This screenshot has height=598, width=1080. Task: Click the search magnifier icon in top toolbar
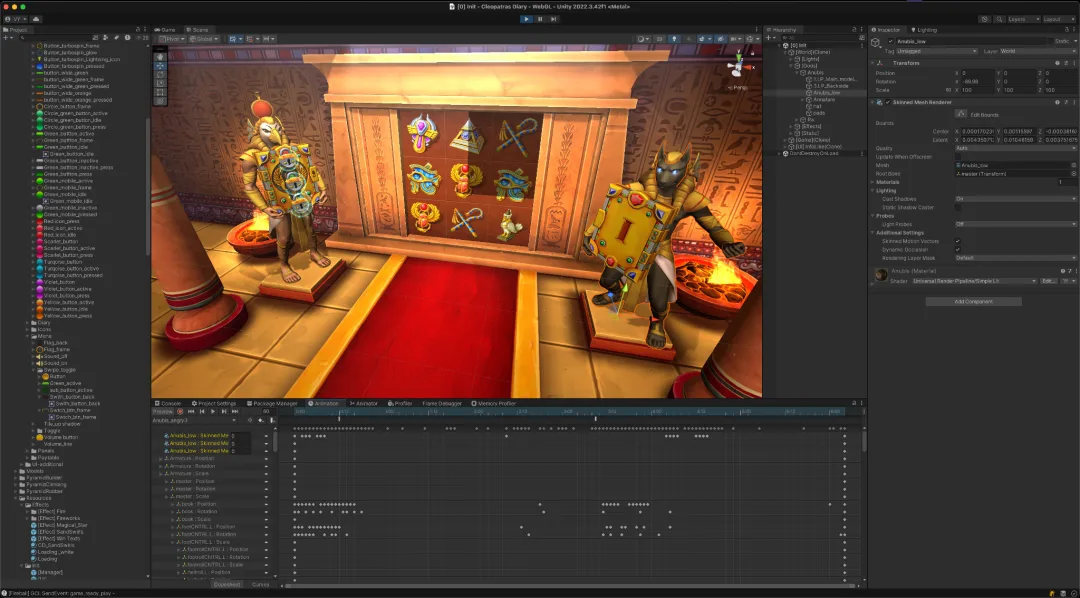pos(998,19)
